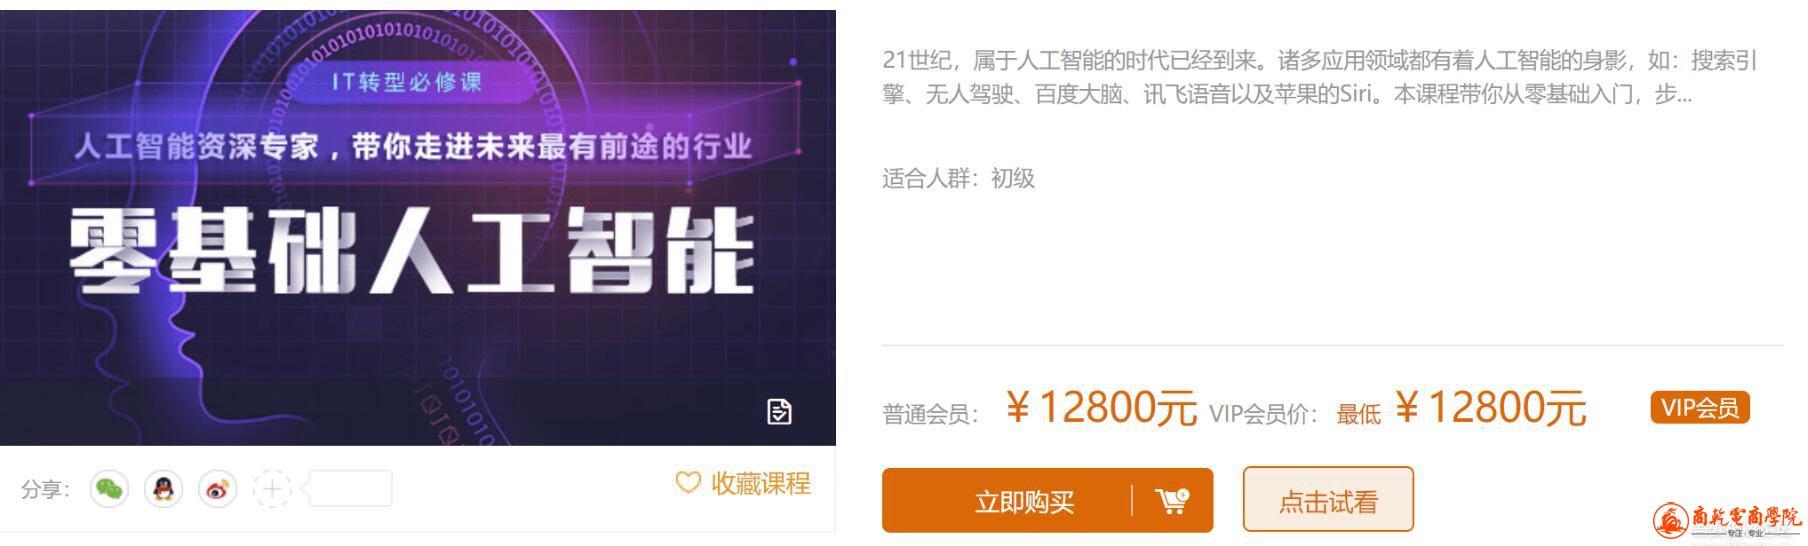Click the 分享 label beside share icons
The image size is (1808, 546).
point(45,490)
